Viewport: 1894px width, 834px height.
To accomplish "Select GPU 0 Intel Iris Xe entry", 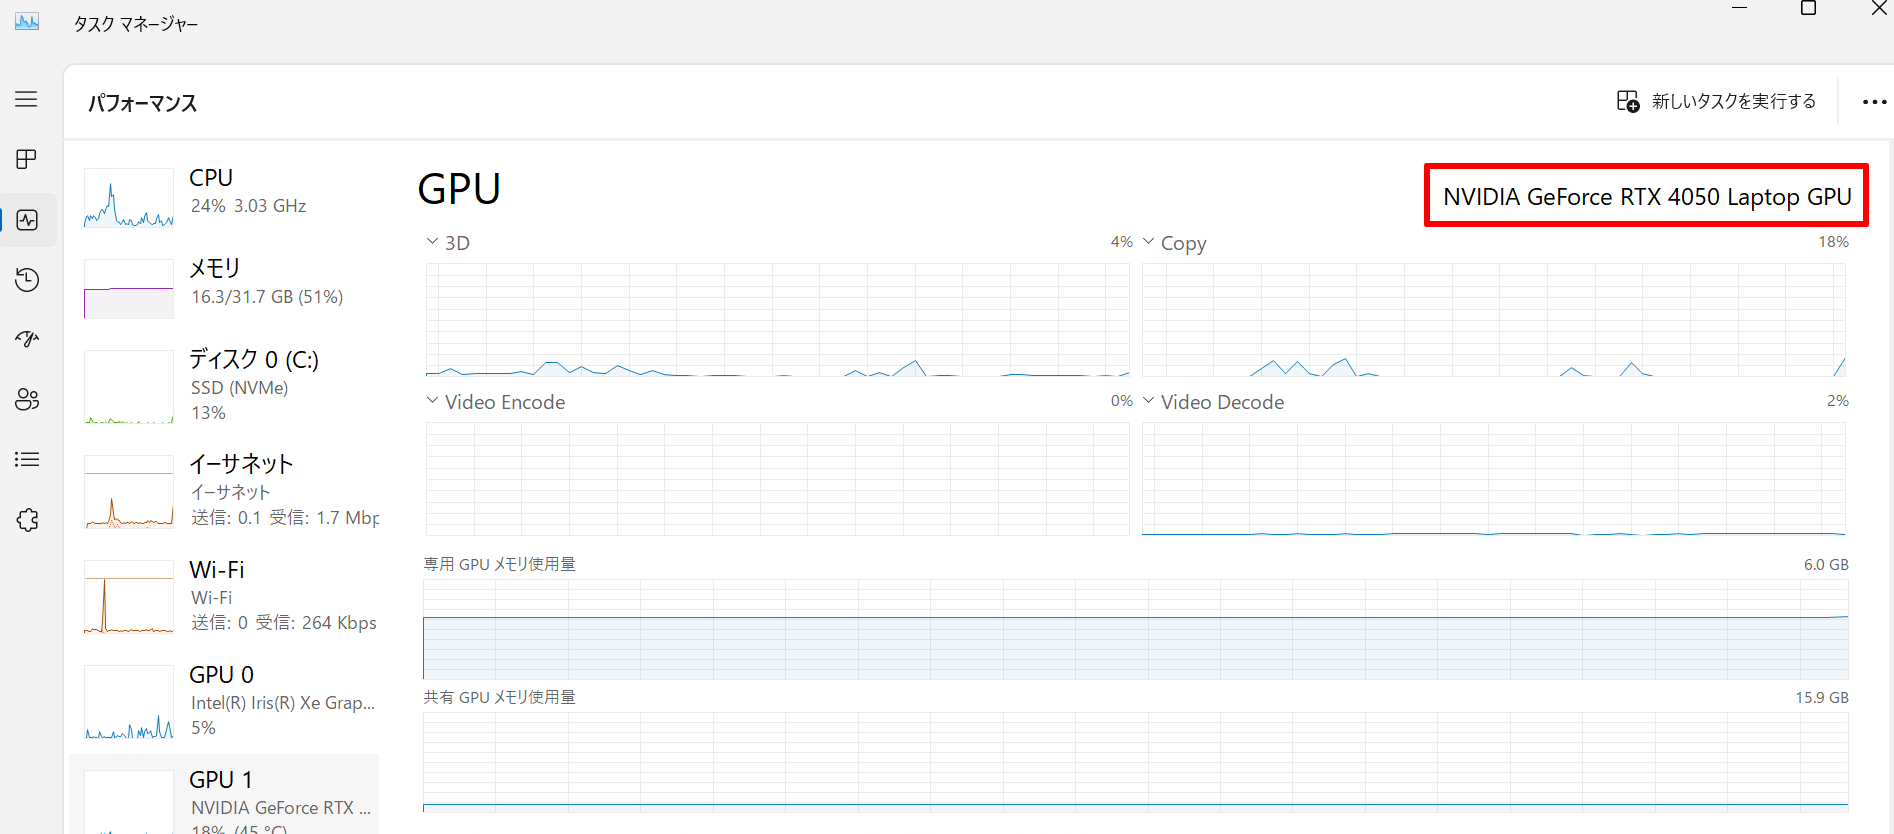I will 226,701.
